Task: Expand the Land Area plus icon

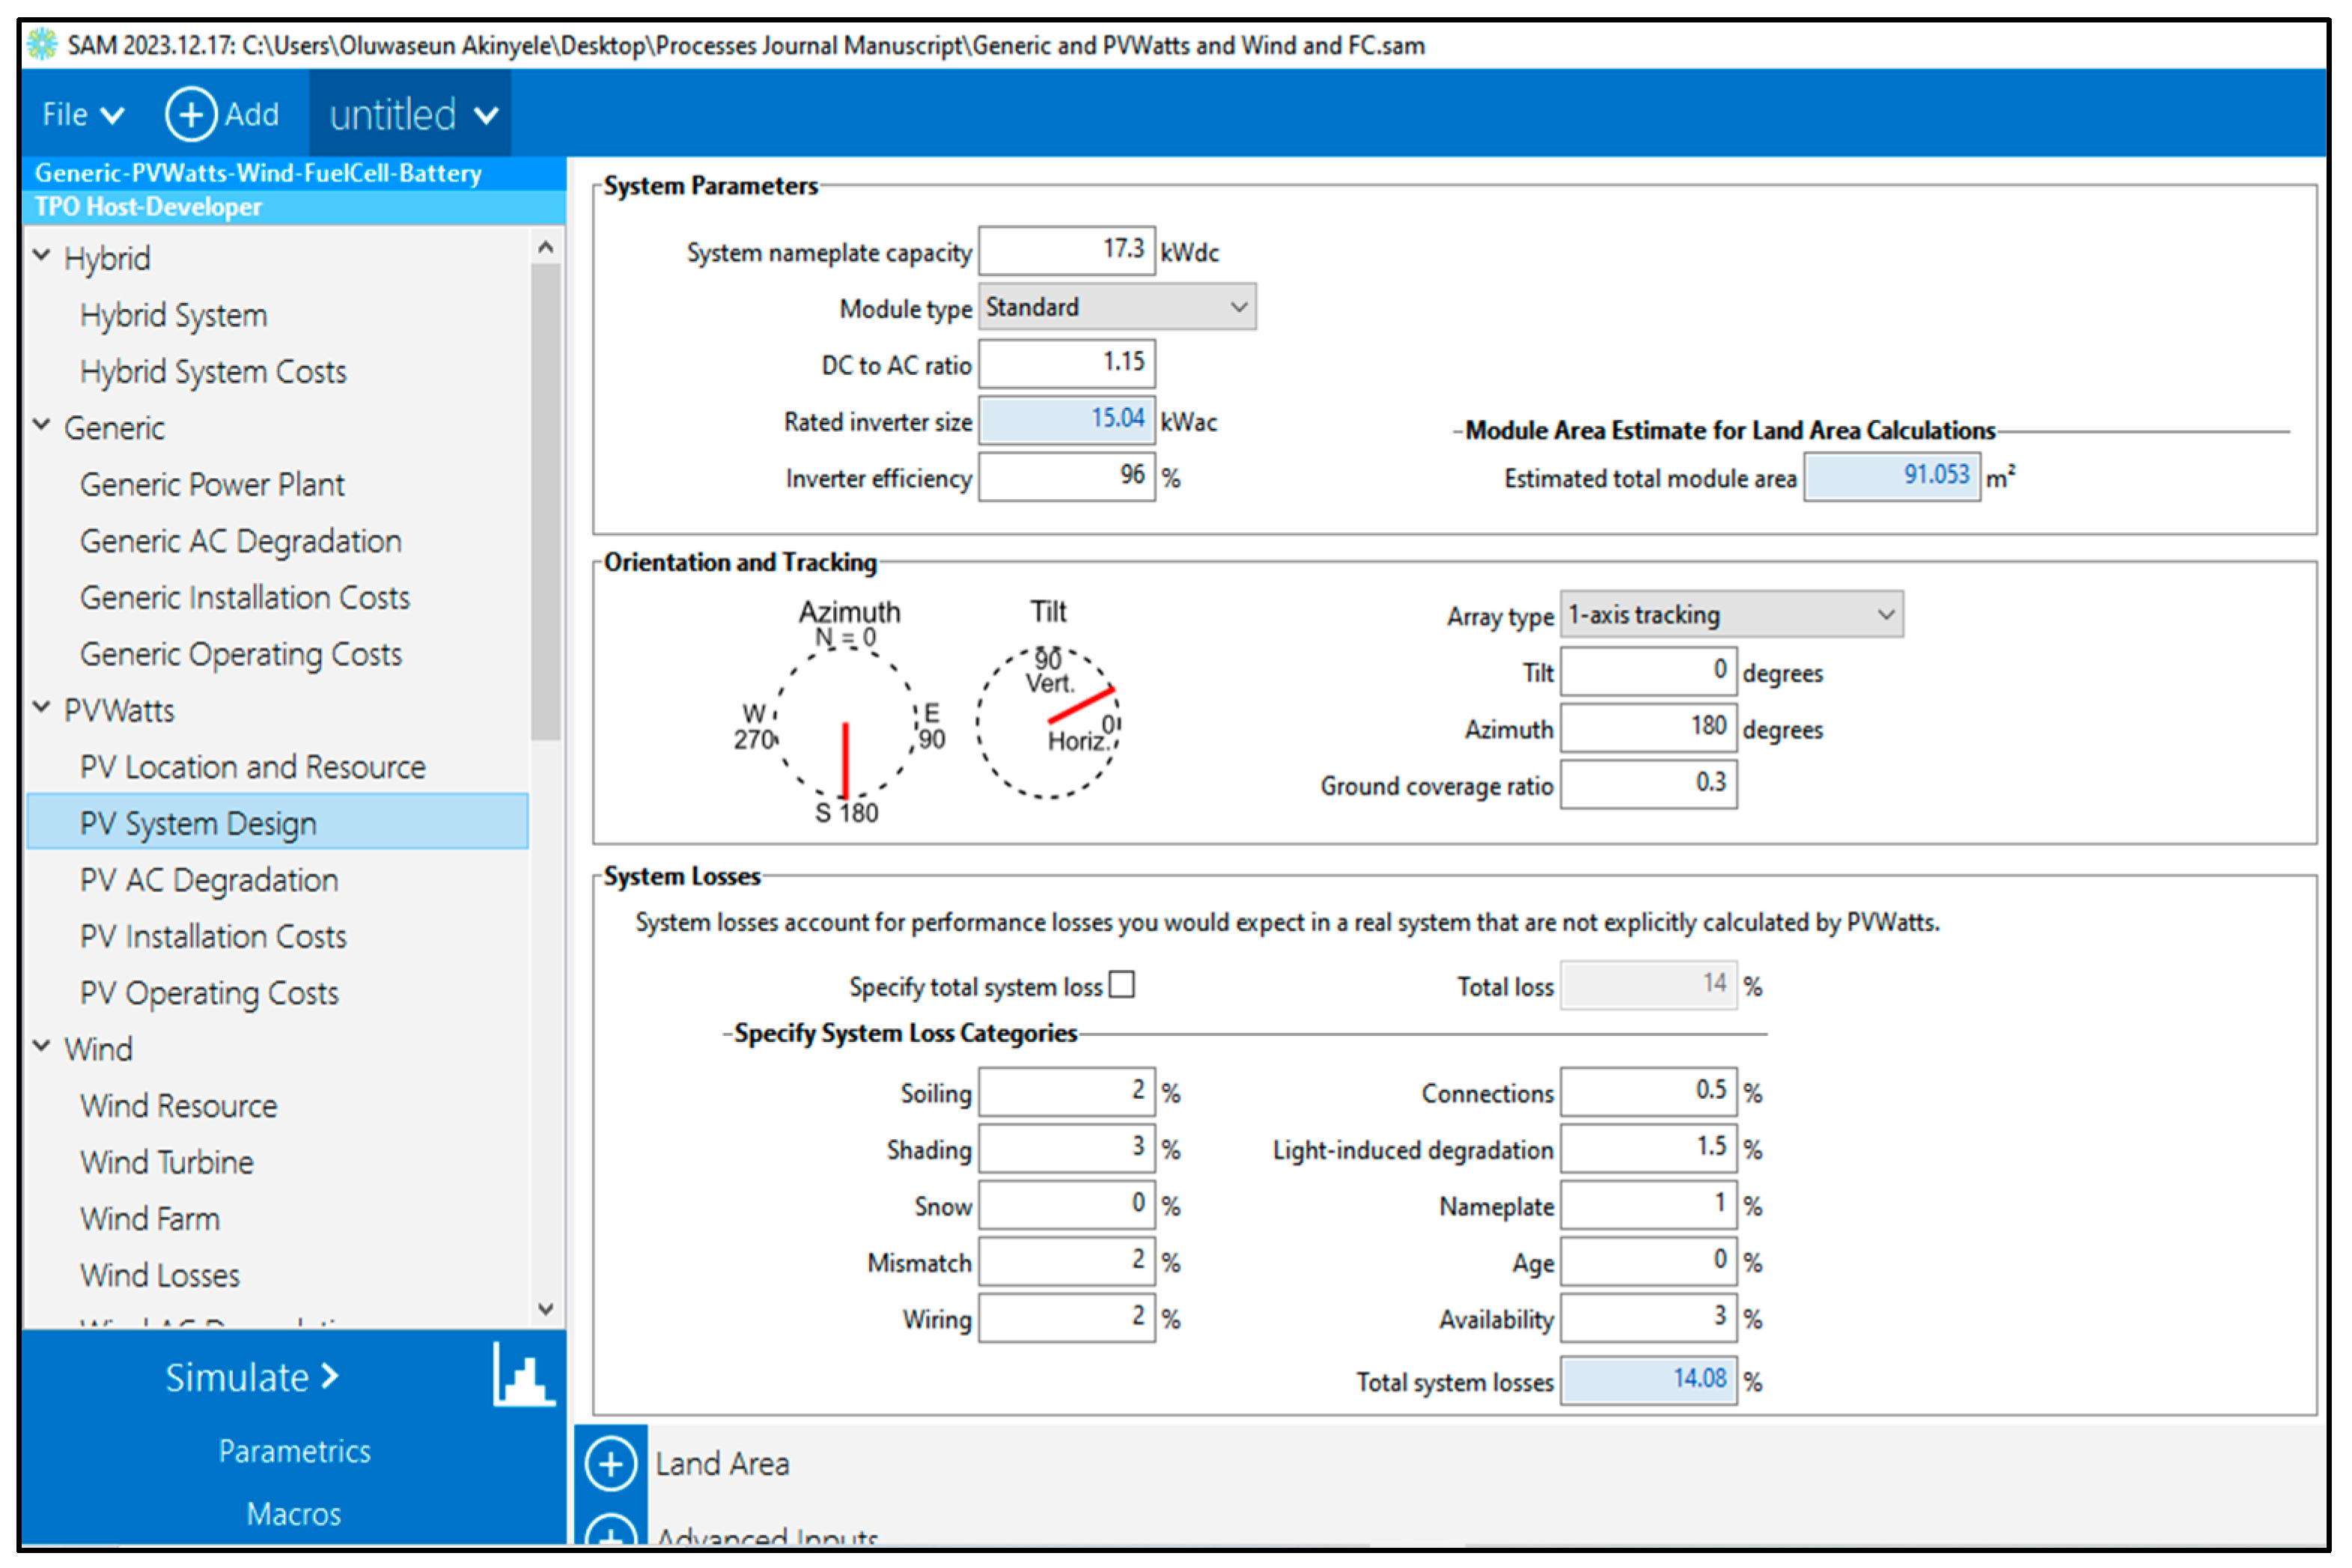Action: pyautogui.click(x=611, y=1464)
